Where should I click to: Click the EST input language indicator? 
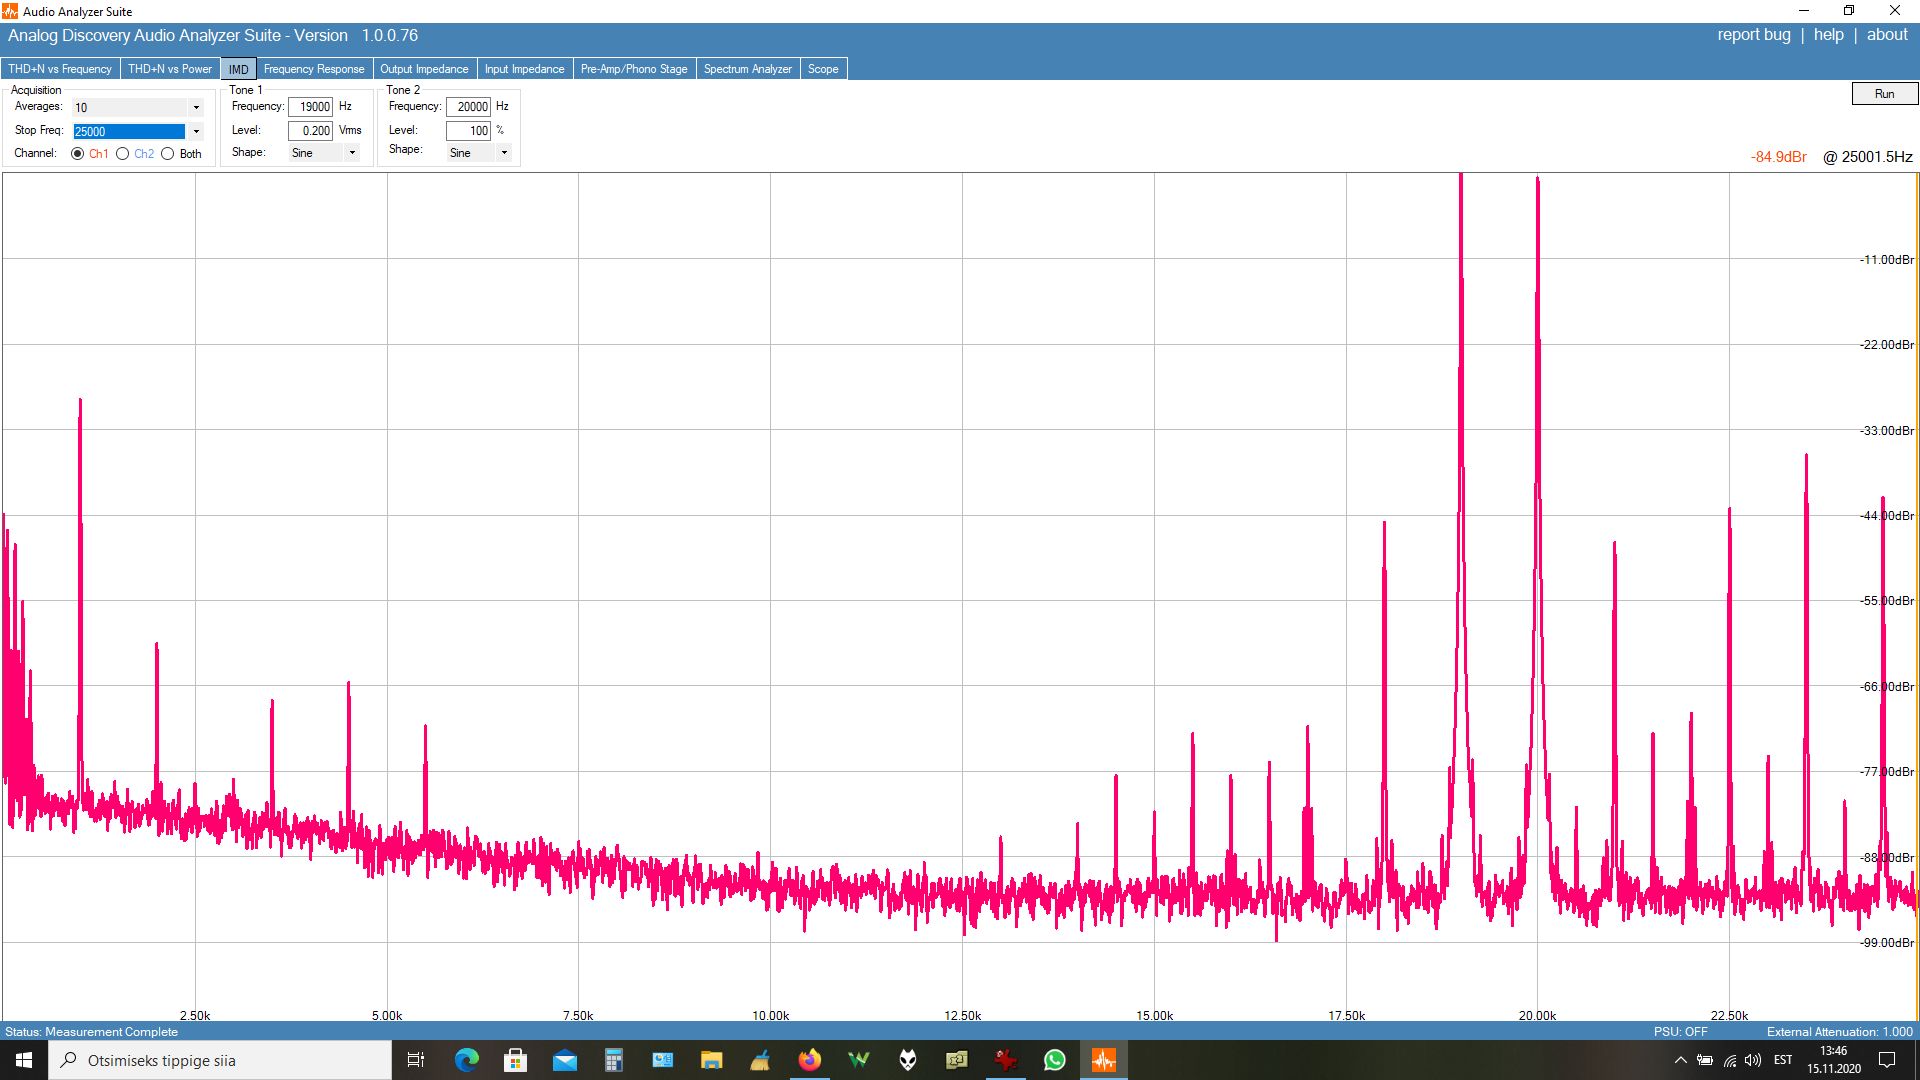(x=1783, y=1060)
